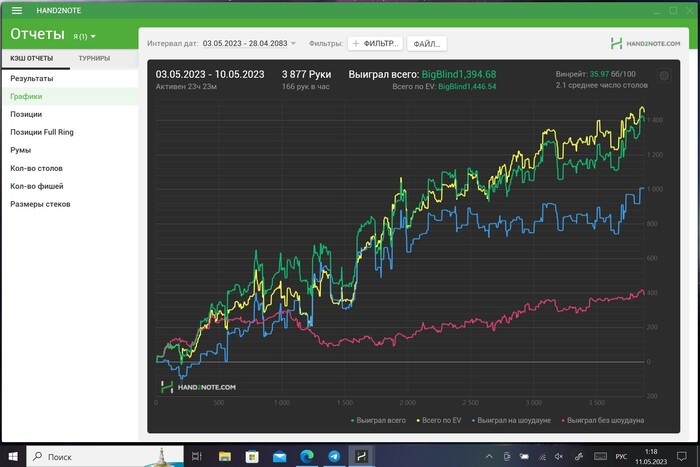The height and width of the screenshot is (467, 700).
Task: Open Windows Start menu
Action: 13,456
